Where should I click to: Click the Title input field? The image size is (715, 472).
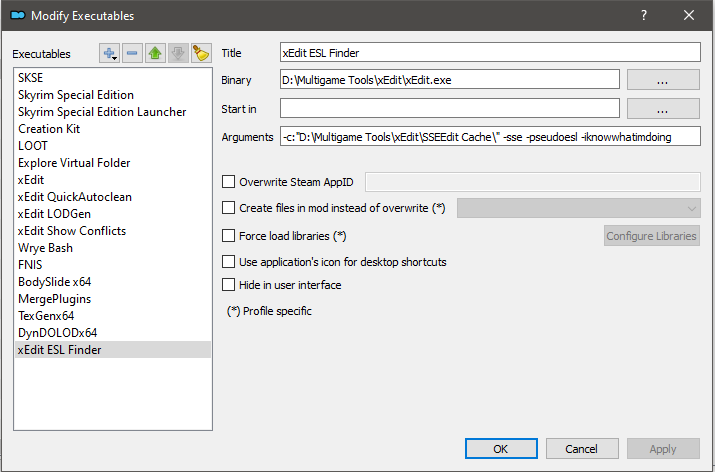coord(490,52)
